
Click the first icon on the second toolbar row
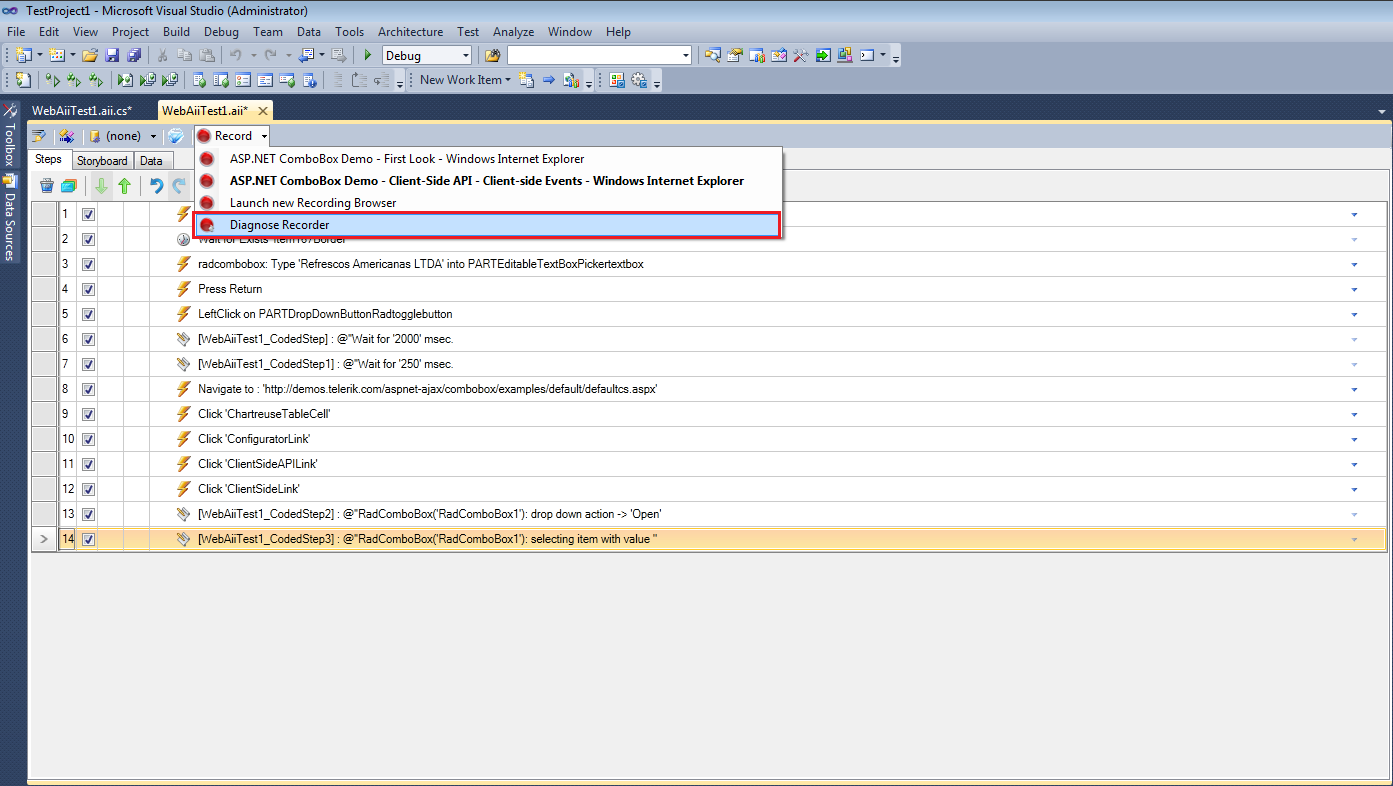tap(23, 80)
